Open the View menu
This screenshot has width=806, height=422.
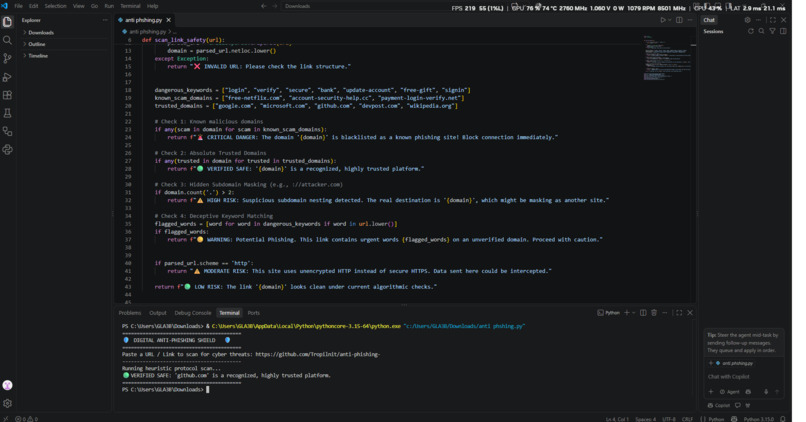(79, 6)
